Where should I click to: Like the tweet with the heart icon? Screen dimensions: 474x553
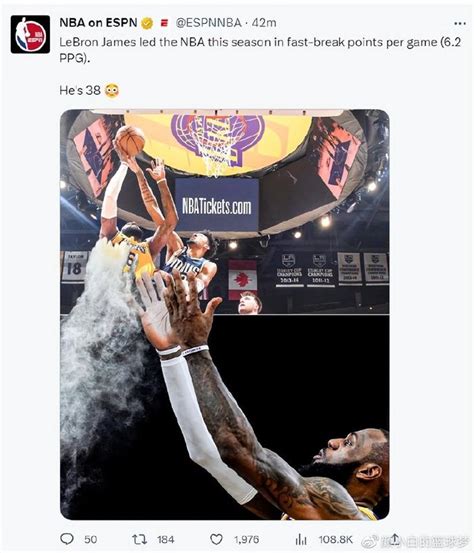click(x=216, y=539)
